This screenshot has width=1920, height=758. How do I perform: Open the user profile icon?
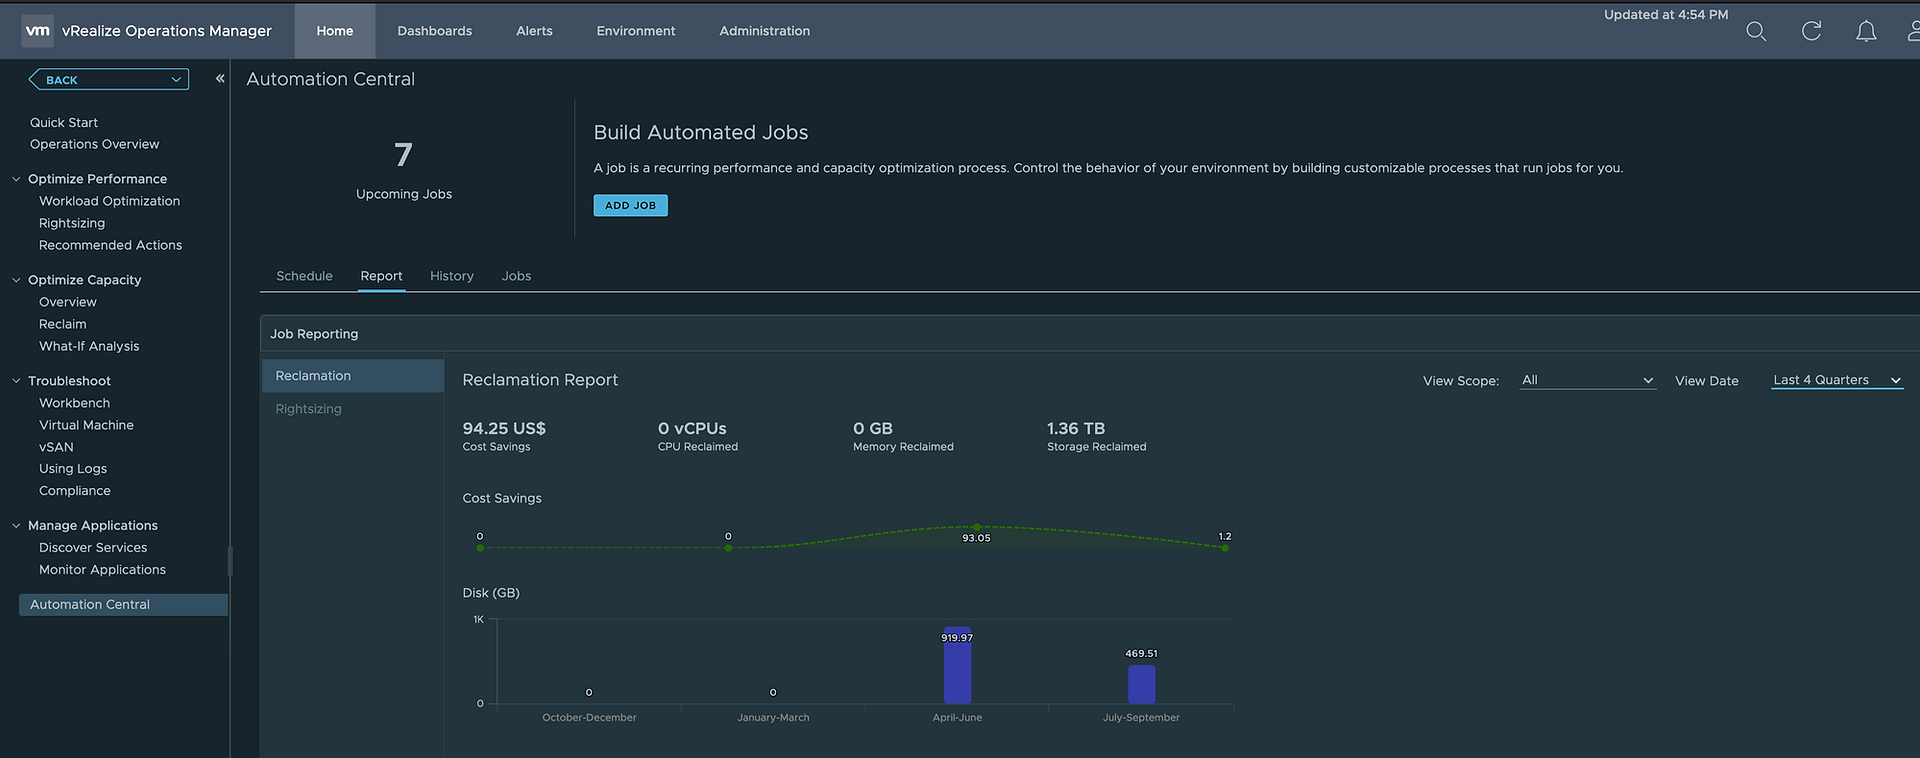(1914, 31)
